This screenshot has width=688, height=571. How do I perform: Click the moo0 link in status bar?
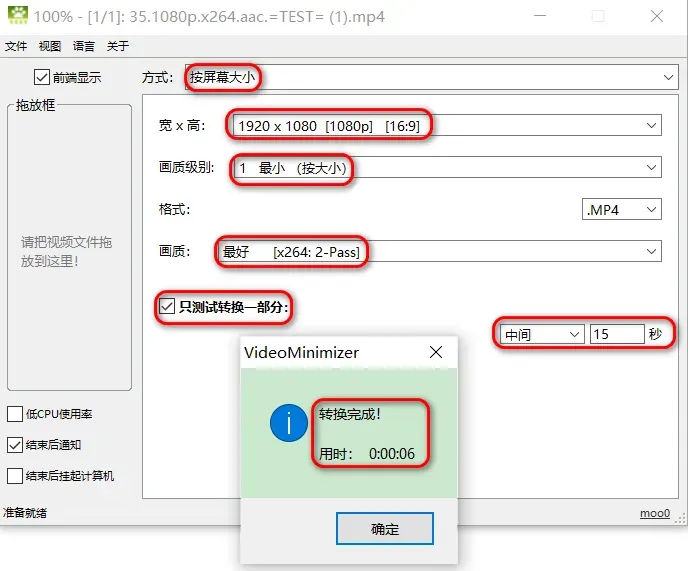click(655, 513)
